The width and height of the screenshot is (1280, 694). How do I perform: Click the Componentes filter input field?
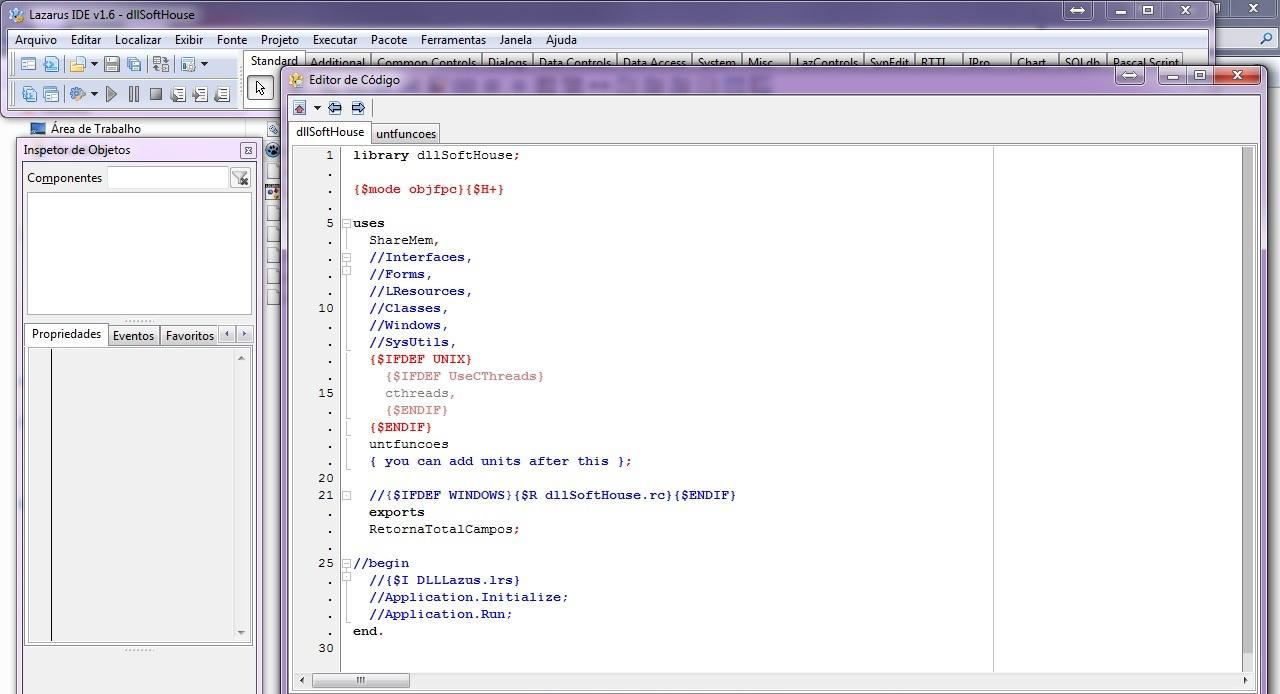(168, 178)
